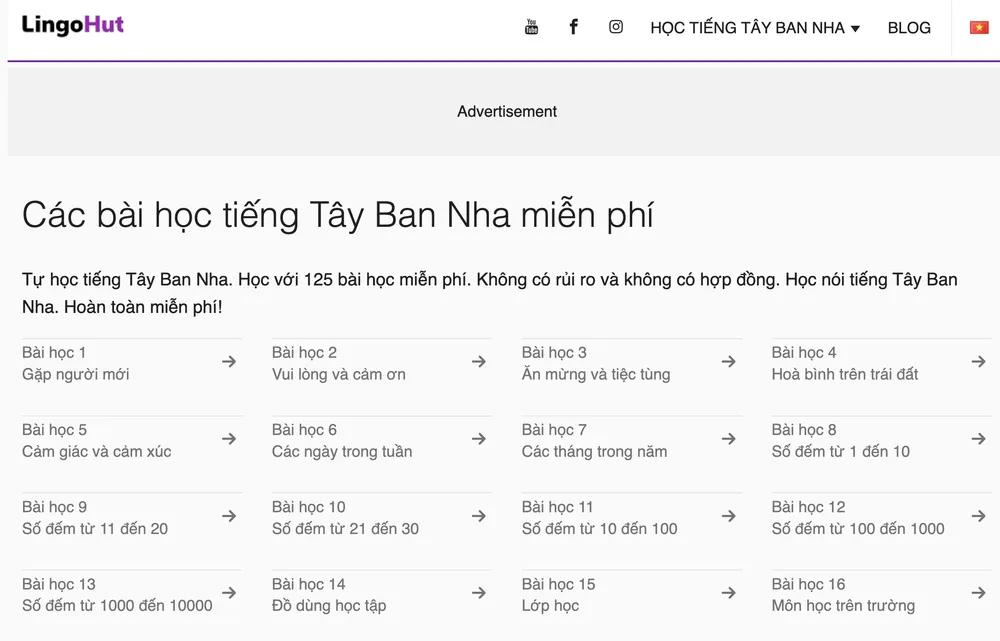The image size is (1000, 641).
Task: Open lesson 'Các ngày trong tuần'
Action: 341,451
